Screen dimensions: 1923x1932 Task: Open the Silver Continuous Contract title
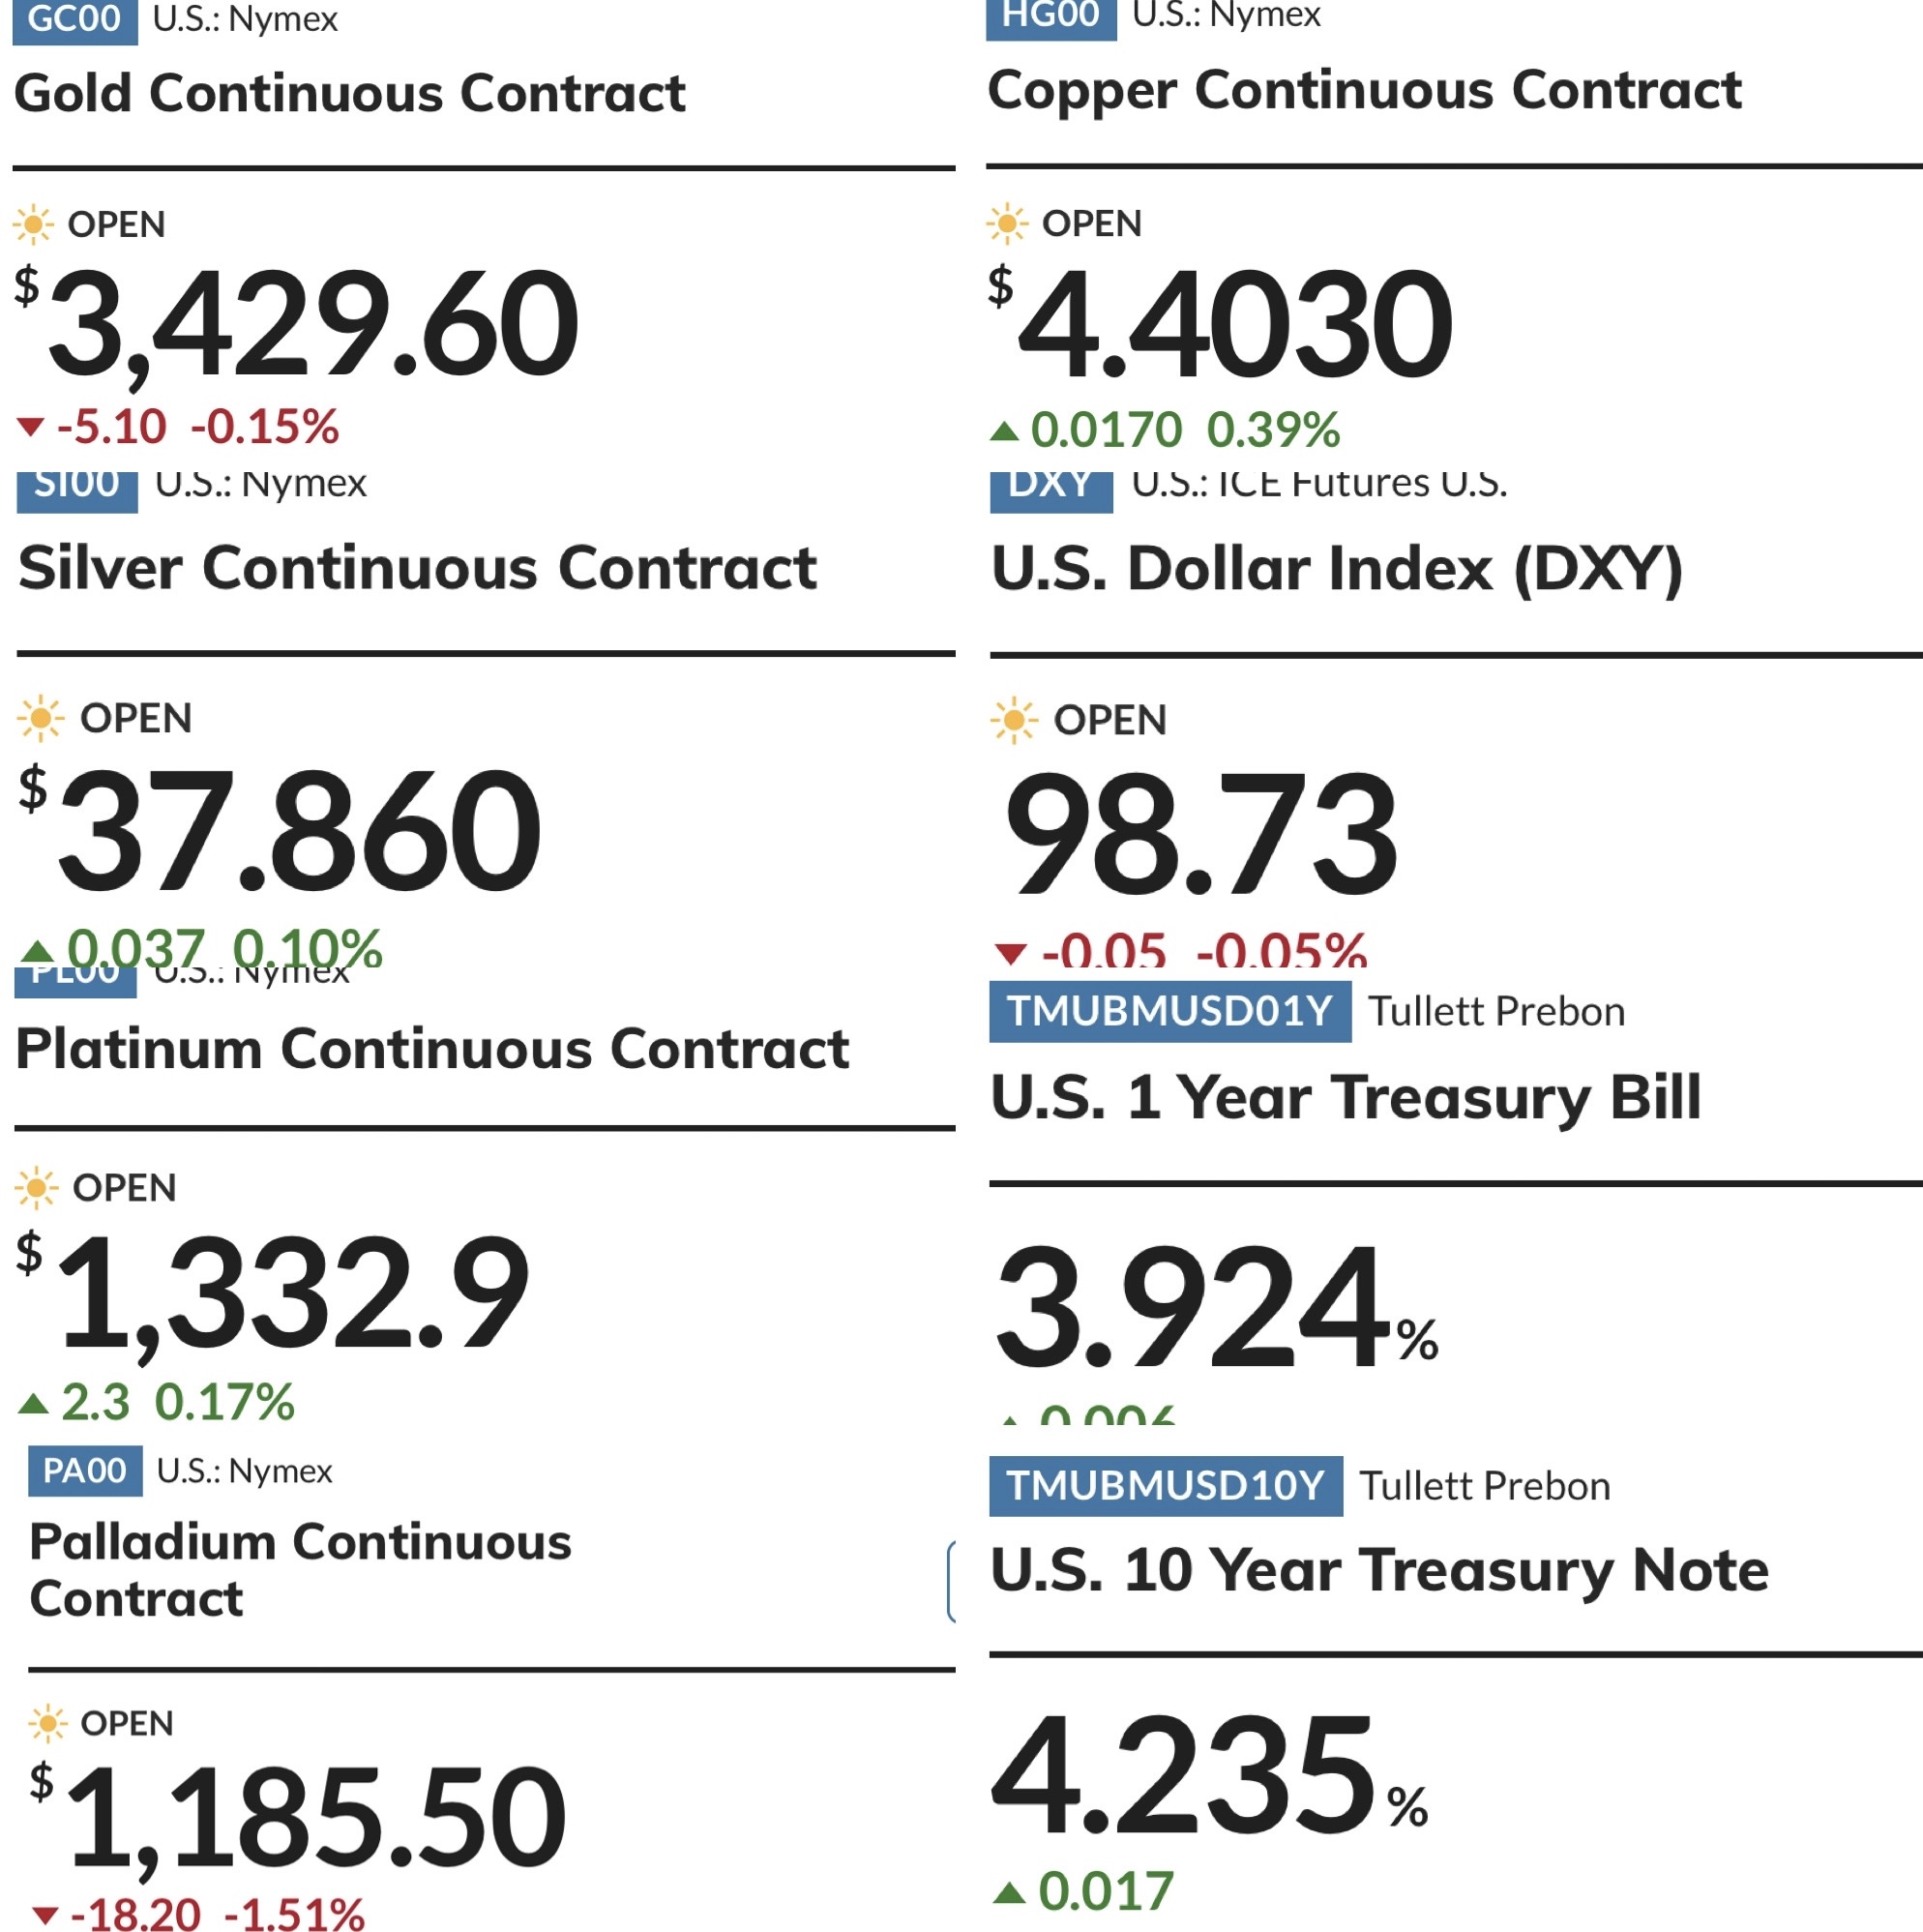point(418,568)
